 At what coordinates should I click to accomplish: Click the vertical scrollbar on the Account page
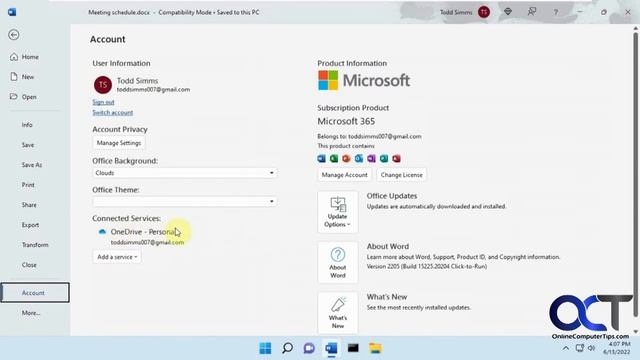point(636,176)
